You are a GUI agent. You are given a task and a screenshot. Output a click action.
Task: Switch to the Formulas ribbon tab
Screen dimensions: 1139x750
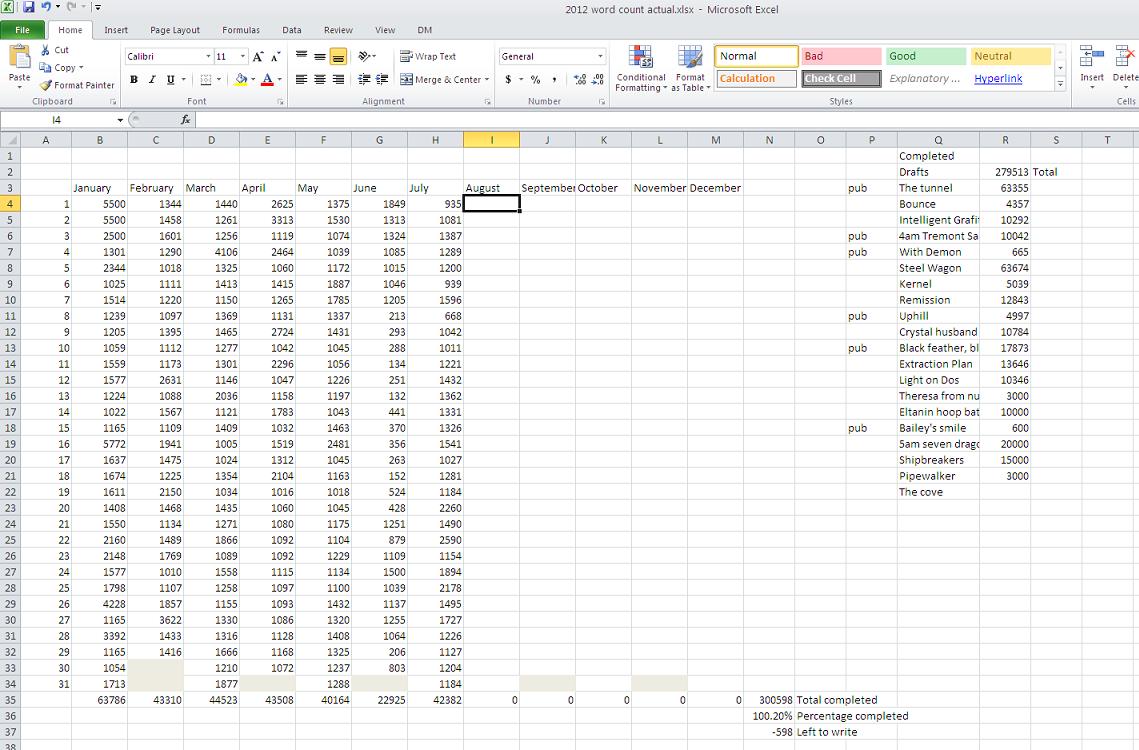coord(240,30)
